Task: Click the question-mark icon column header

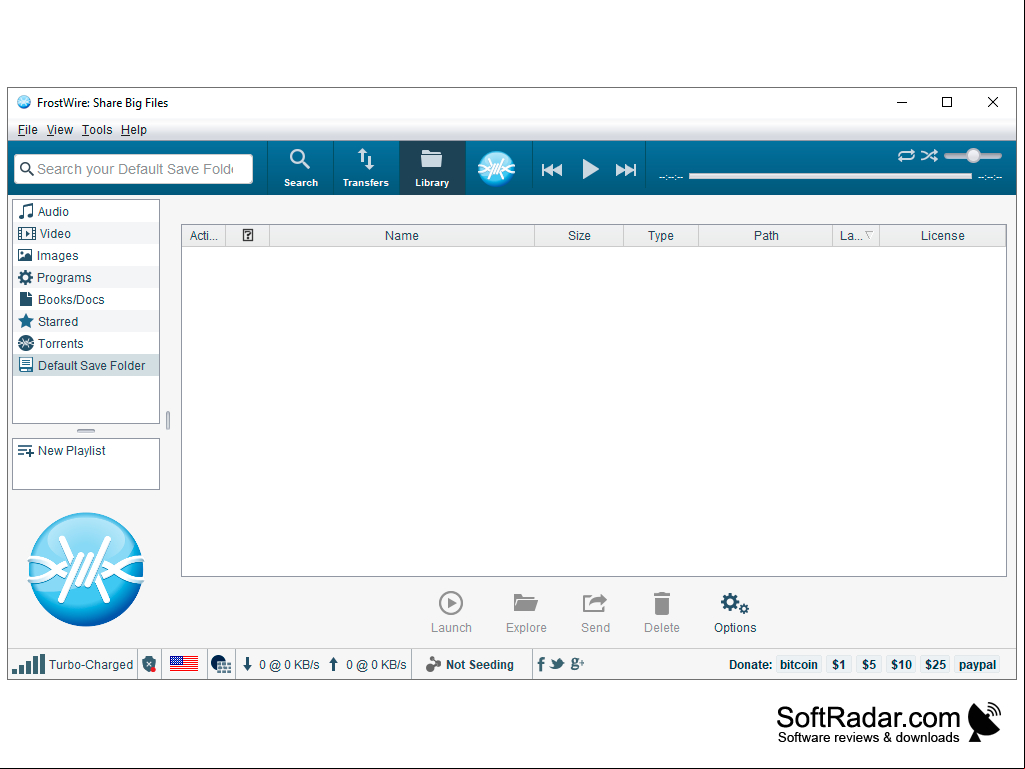Action: click(248, 235)
